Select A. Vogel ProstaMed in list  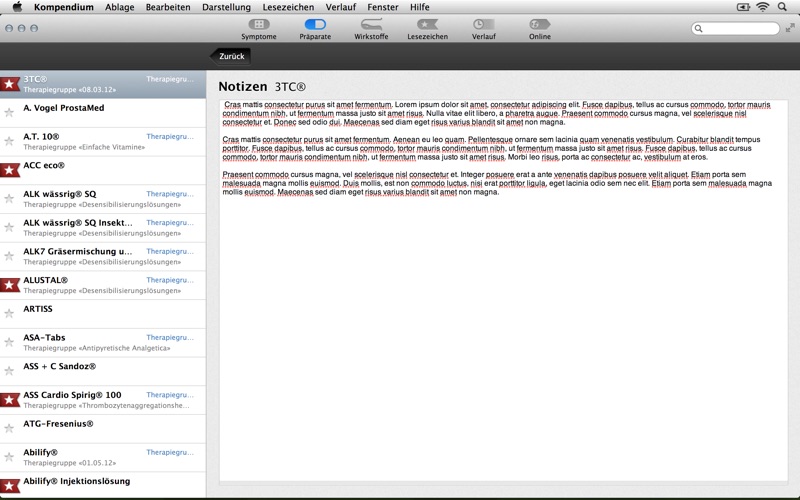pos(103,113)
